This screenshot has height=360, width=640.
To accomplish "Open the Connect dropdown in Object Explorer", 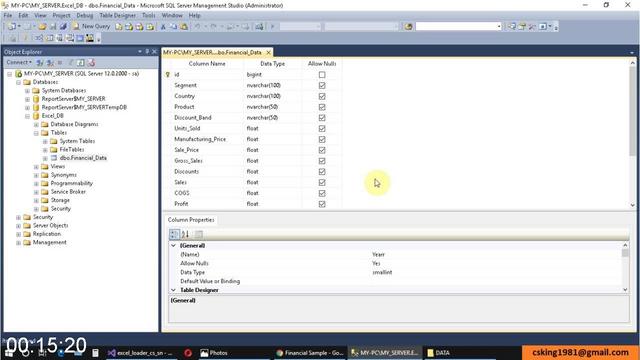I will [x=19, y=62].
